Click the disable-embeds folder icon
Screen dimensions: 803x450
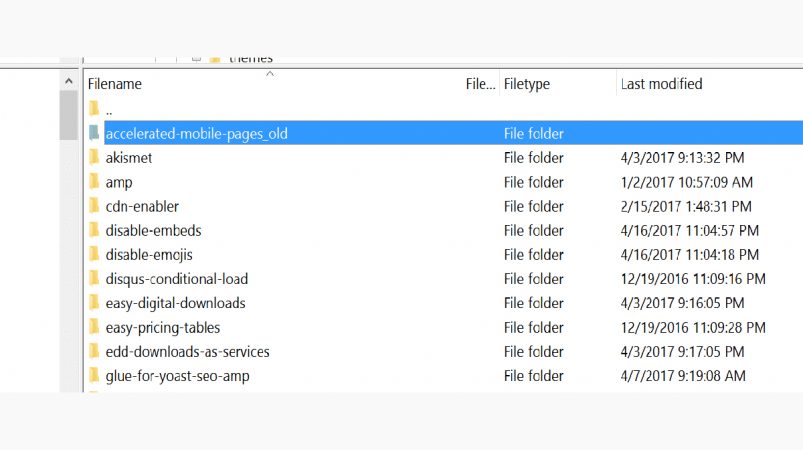(x=94, y=230)
